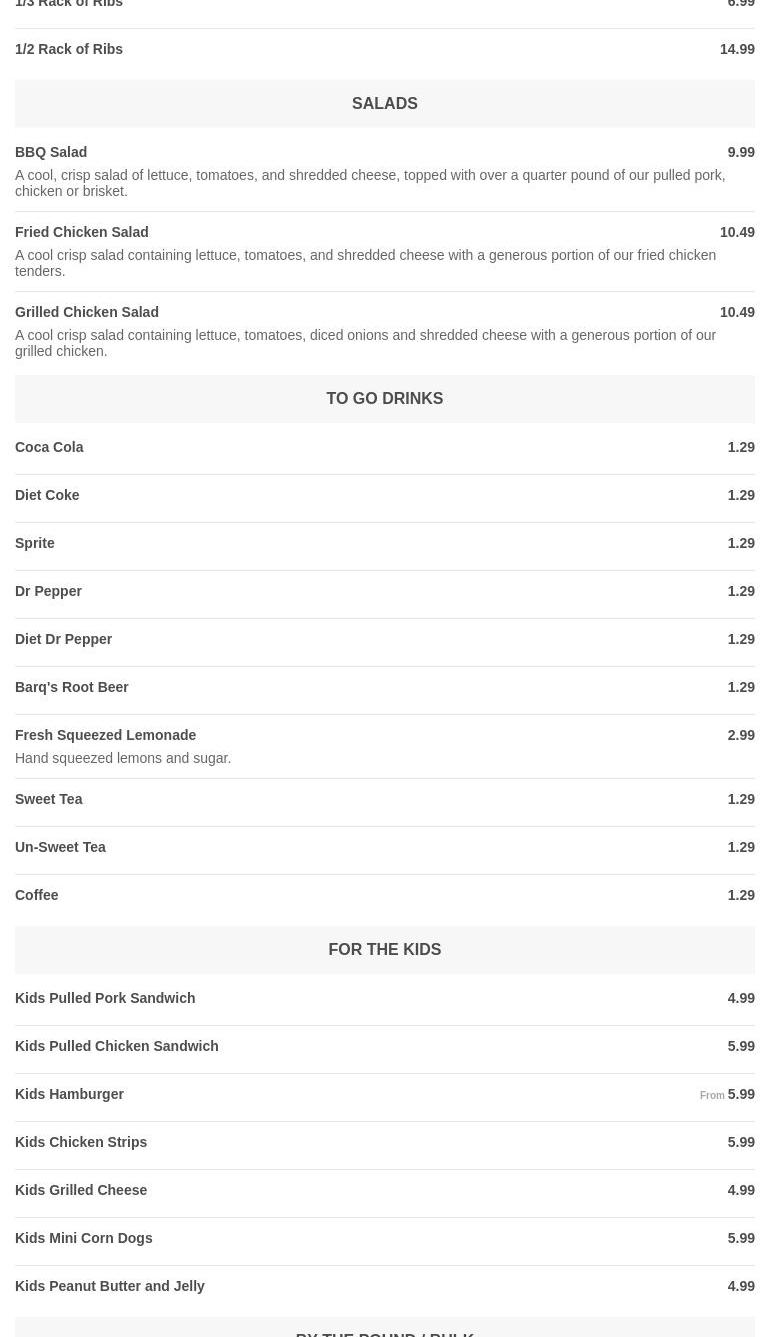This screenshot has height=1337, width=770.
Task: Choose the Un-Sweet Tea drink
Action: (x=60, y=847)
